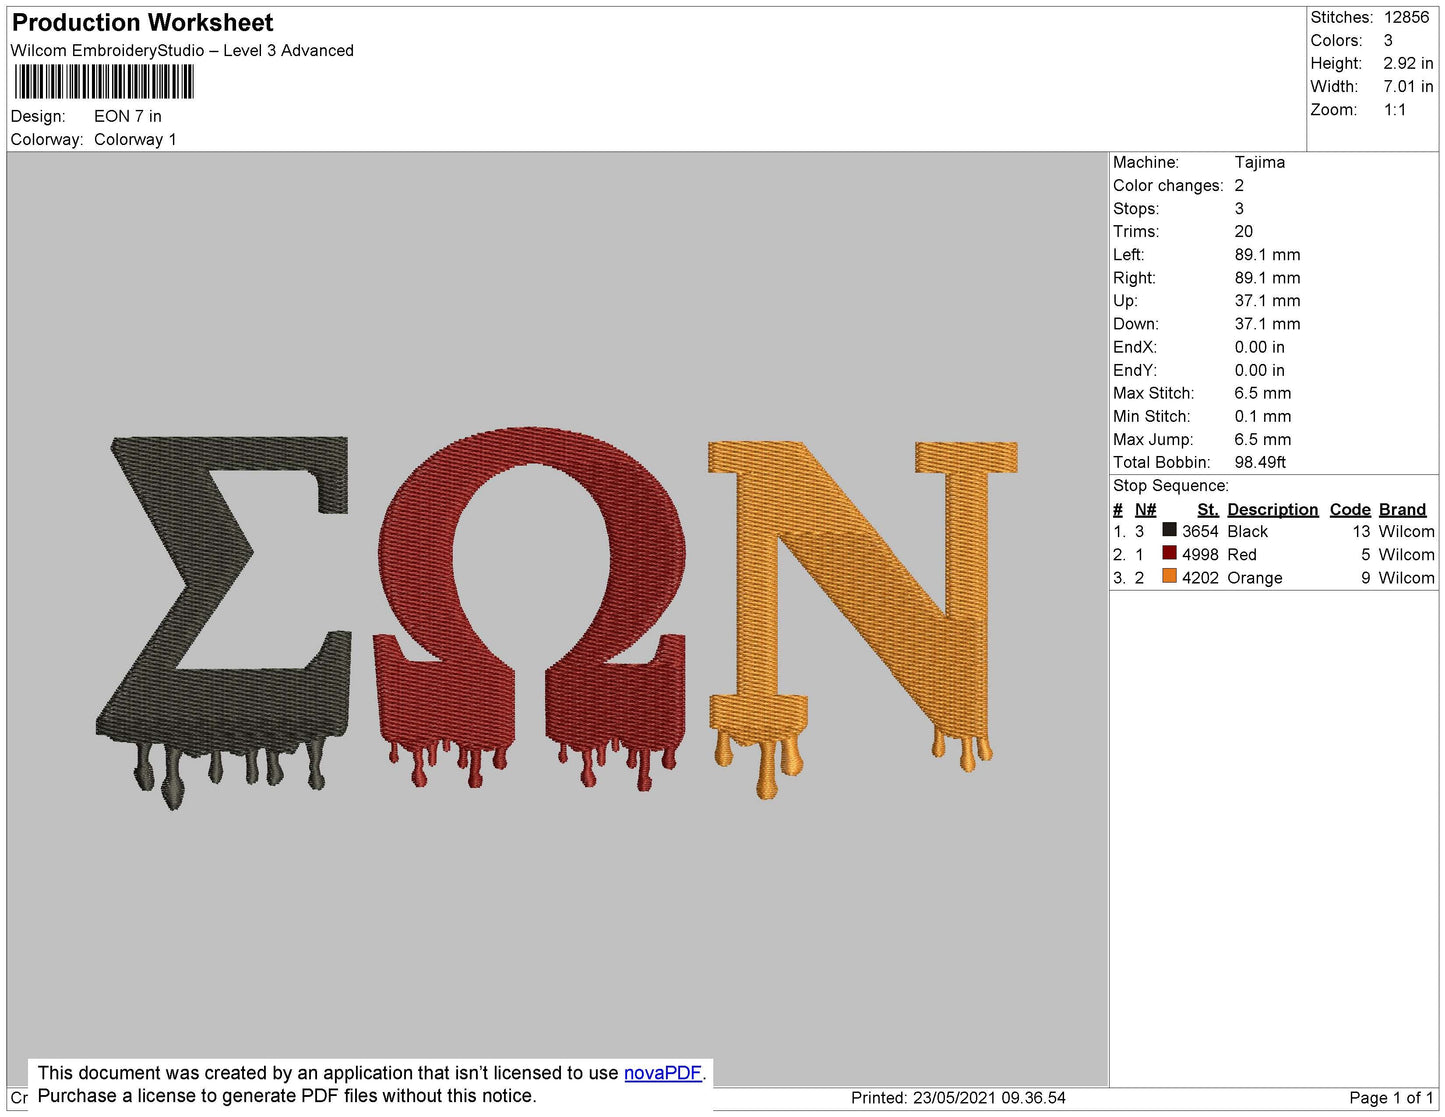Click the thread number 4202 in the Orange row
Screen dimensions: 1445x1117
pos(1200,578)
